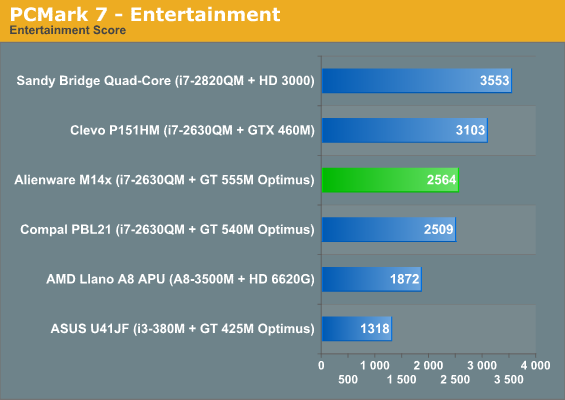565x400 pixels.
Task: Click the axis label '0'
Action: pos(321,365)
